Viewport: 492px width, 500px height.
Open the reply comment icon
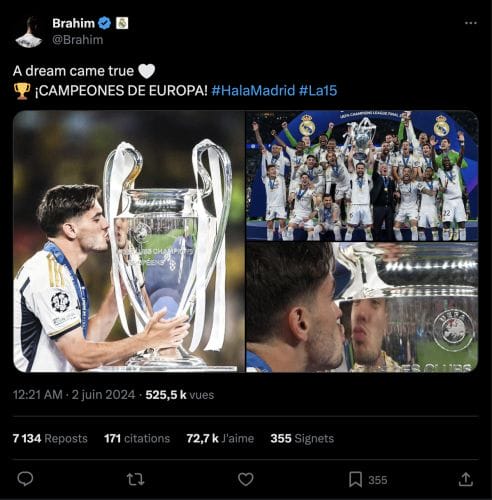(x=25, y=479)
